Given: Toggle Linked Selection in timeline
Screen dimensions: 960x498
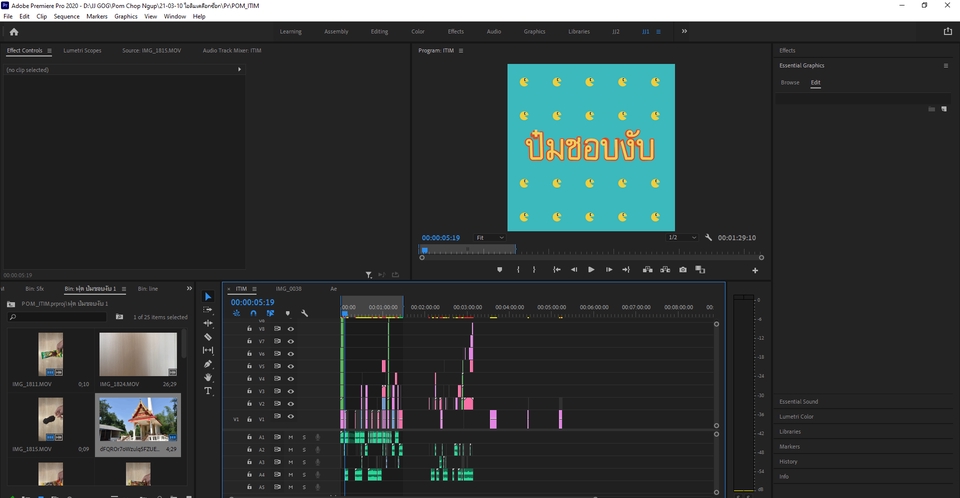Looking at the screenshot, I should (270, 313).
